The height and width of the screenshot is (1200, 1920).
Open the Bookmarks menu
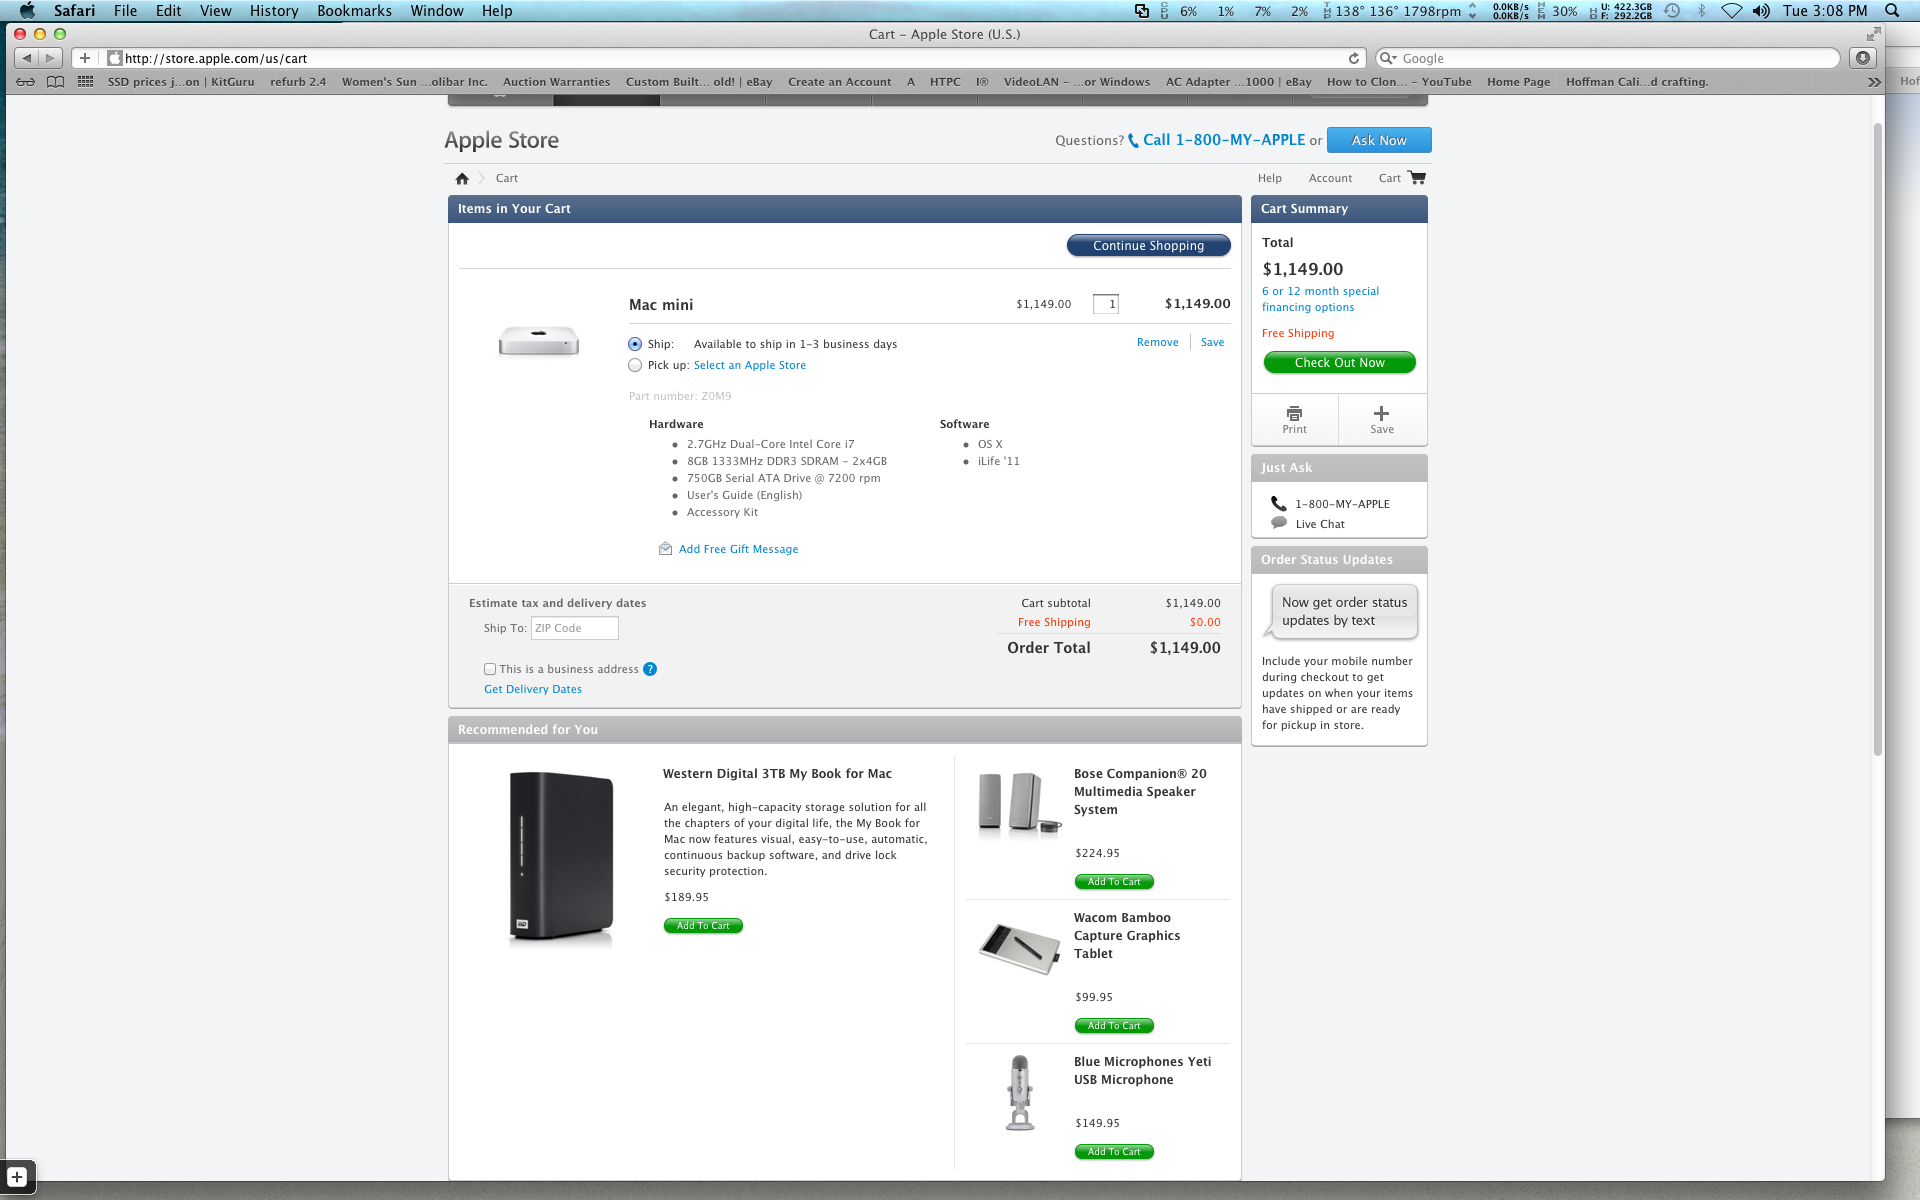point(354,11)
